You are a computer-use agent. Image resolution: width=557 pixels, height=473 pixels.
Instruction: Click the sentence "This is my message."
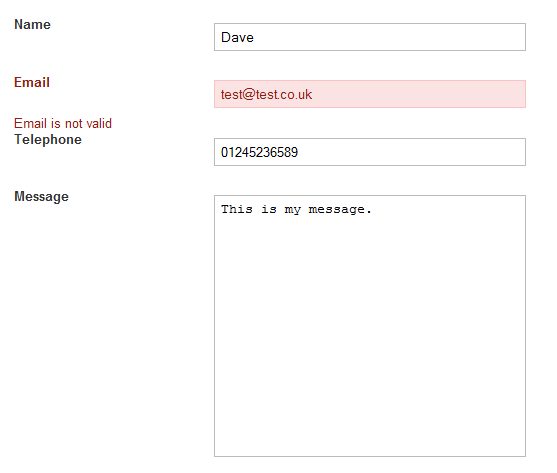(296, 210)
